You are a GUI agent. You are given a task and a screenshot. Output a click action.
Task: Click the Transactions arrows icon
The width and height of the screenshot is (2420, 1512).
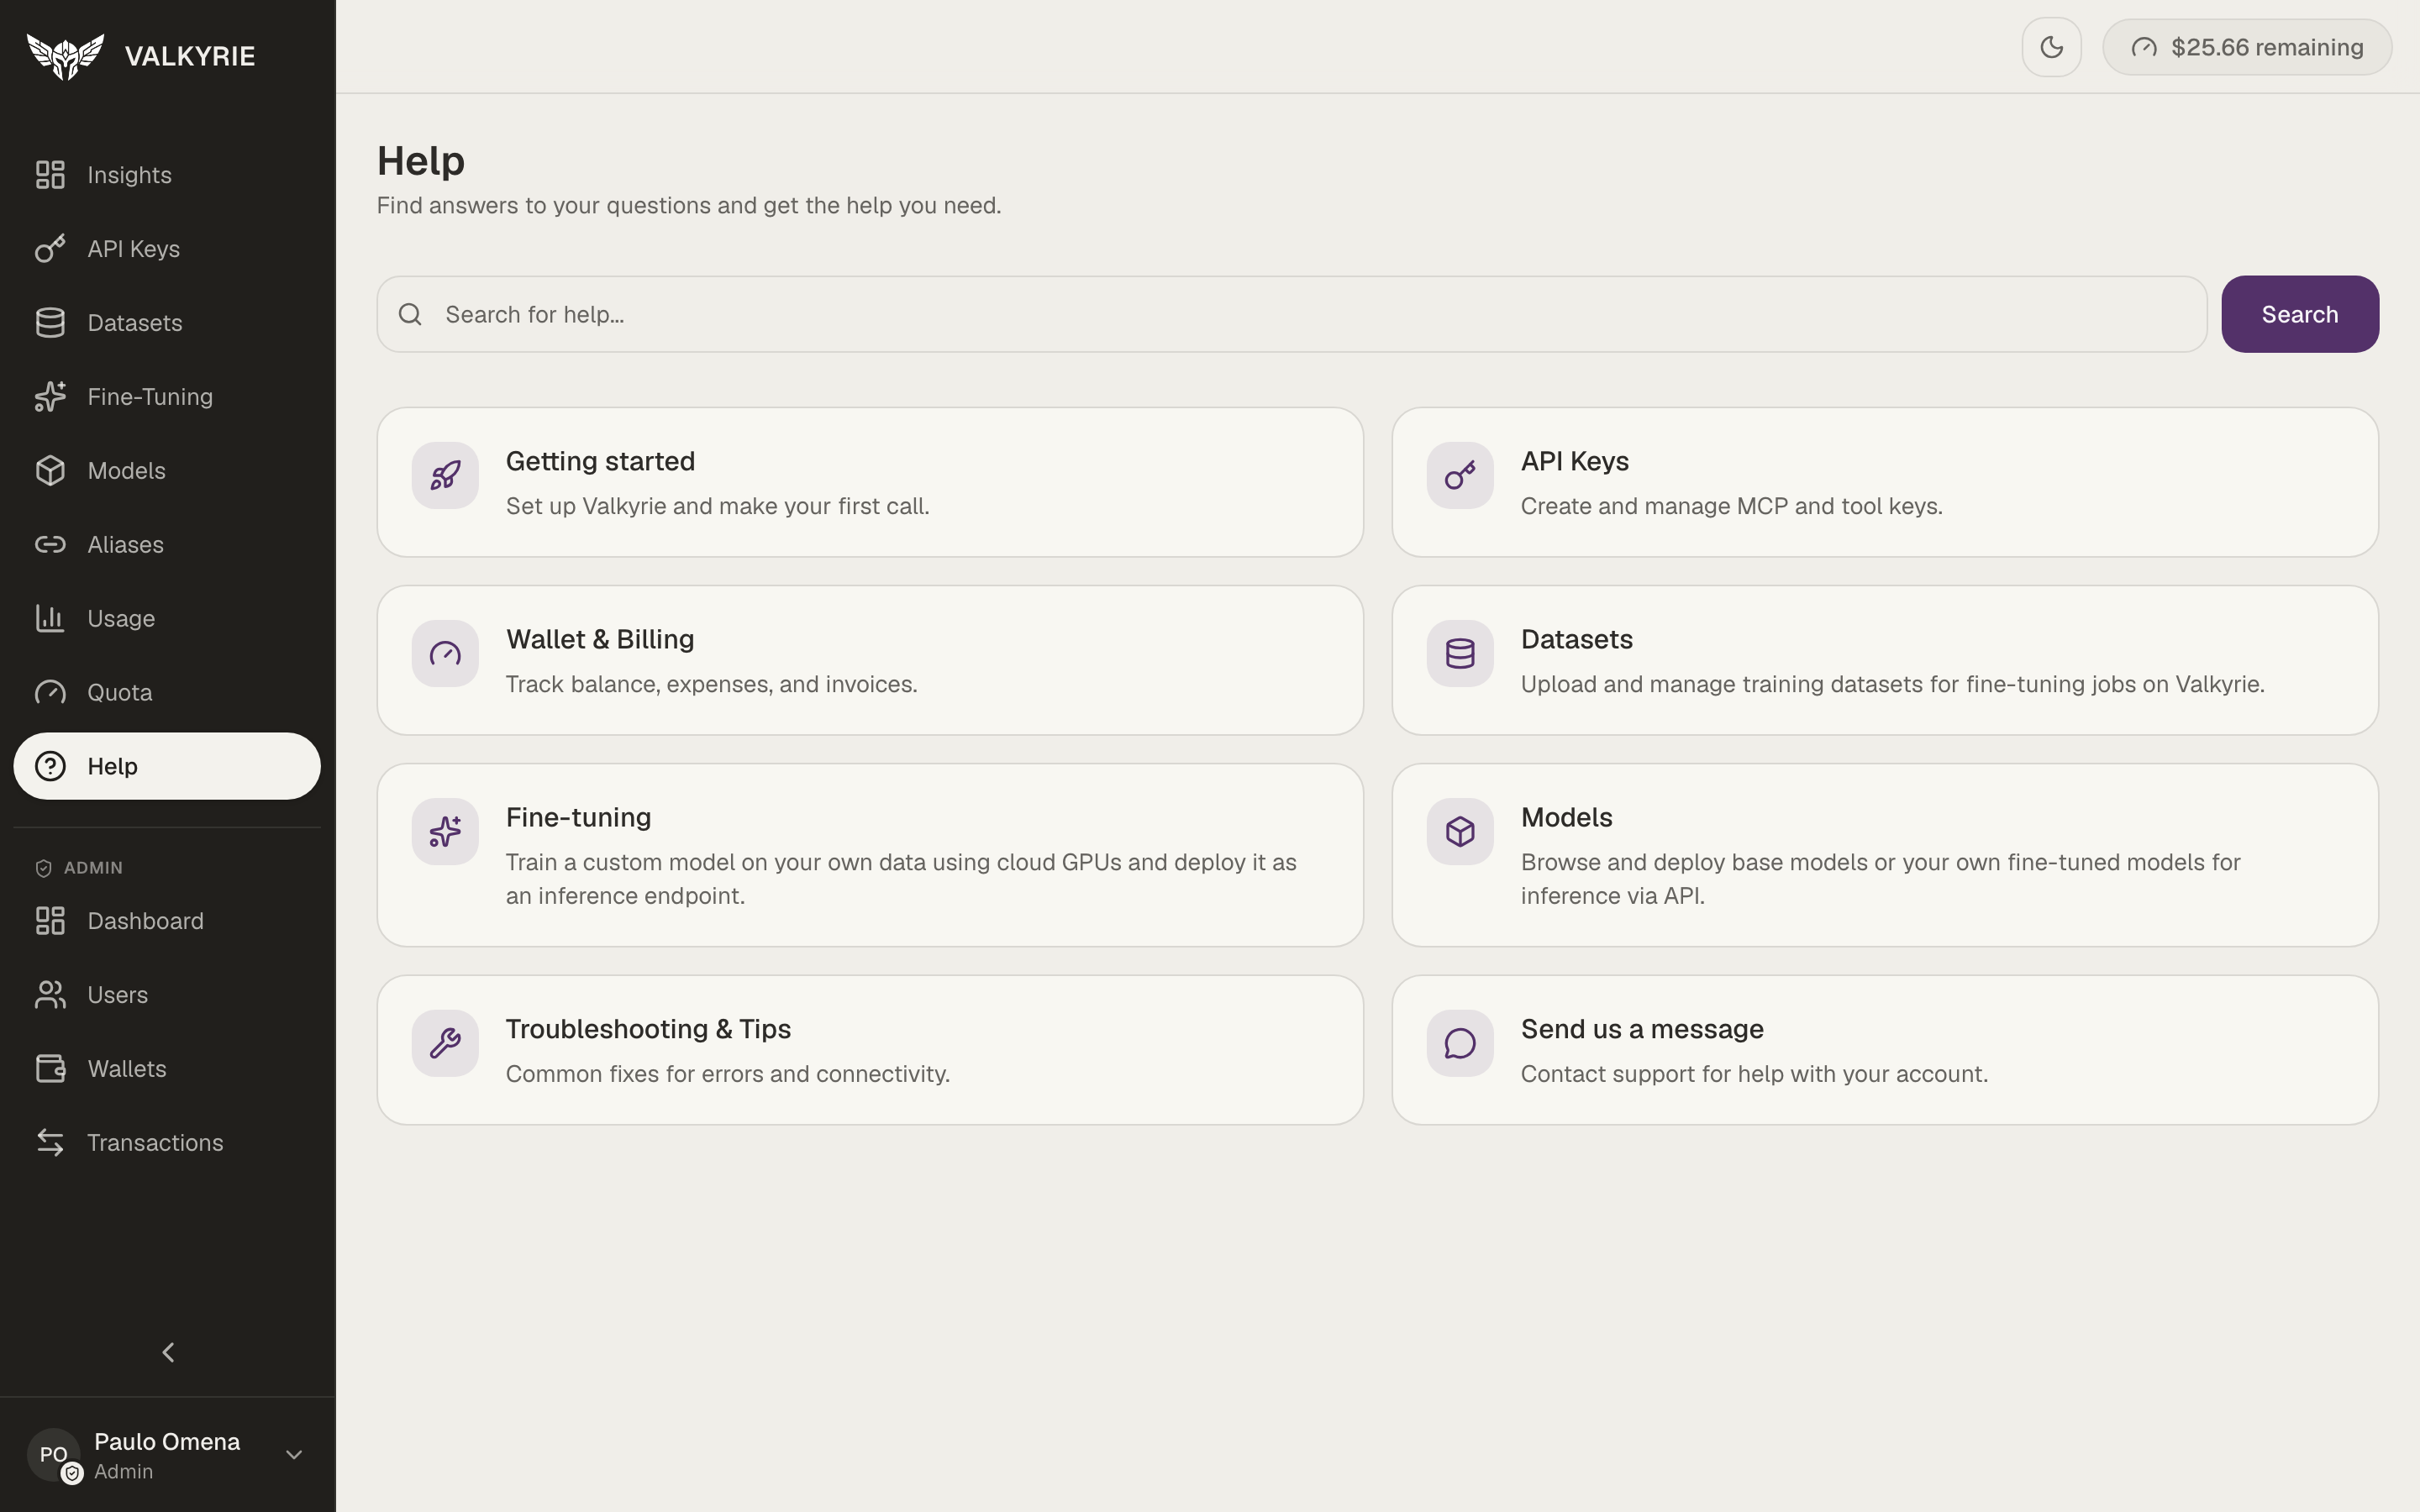tap(50, 1143)
